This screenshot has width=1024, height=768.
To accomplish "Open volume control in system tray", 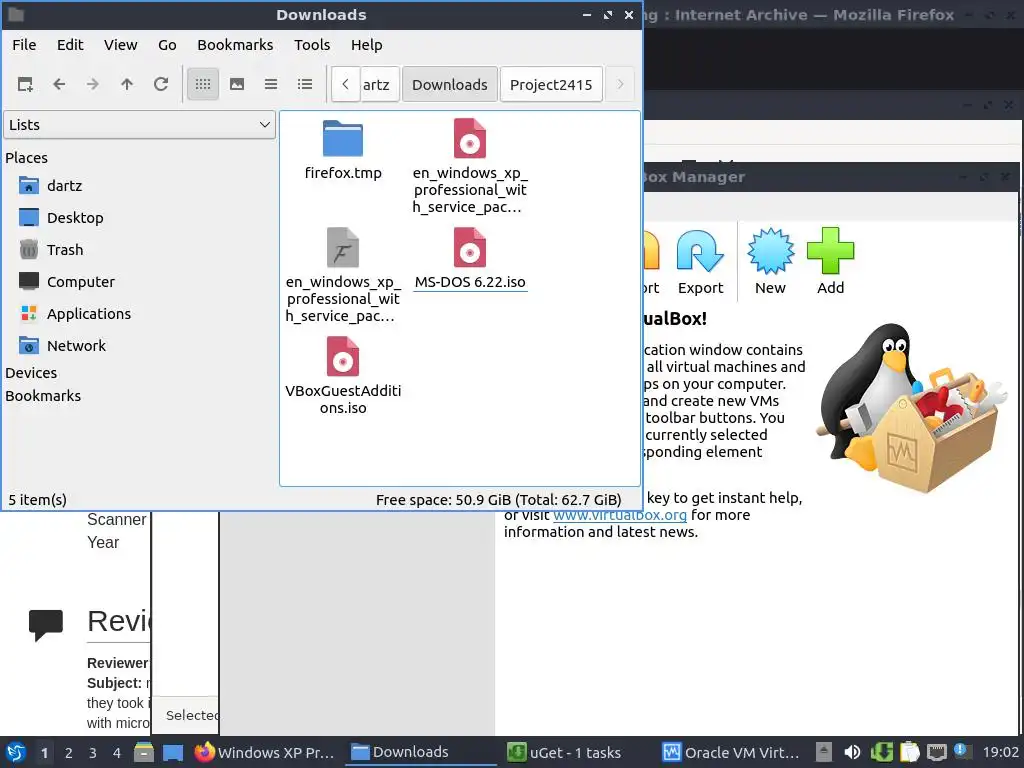I will click(x=852, y=752).
